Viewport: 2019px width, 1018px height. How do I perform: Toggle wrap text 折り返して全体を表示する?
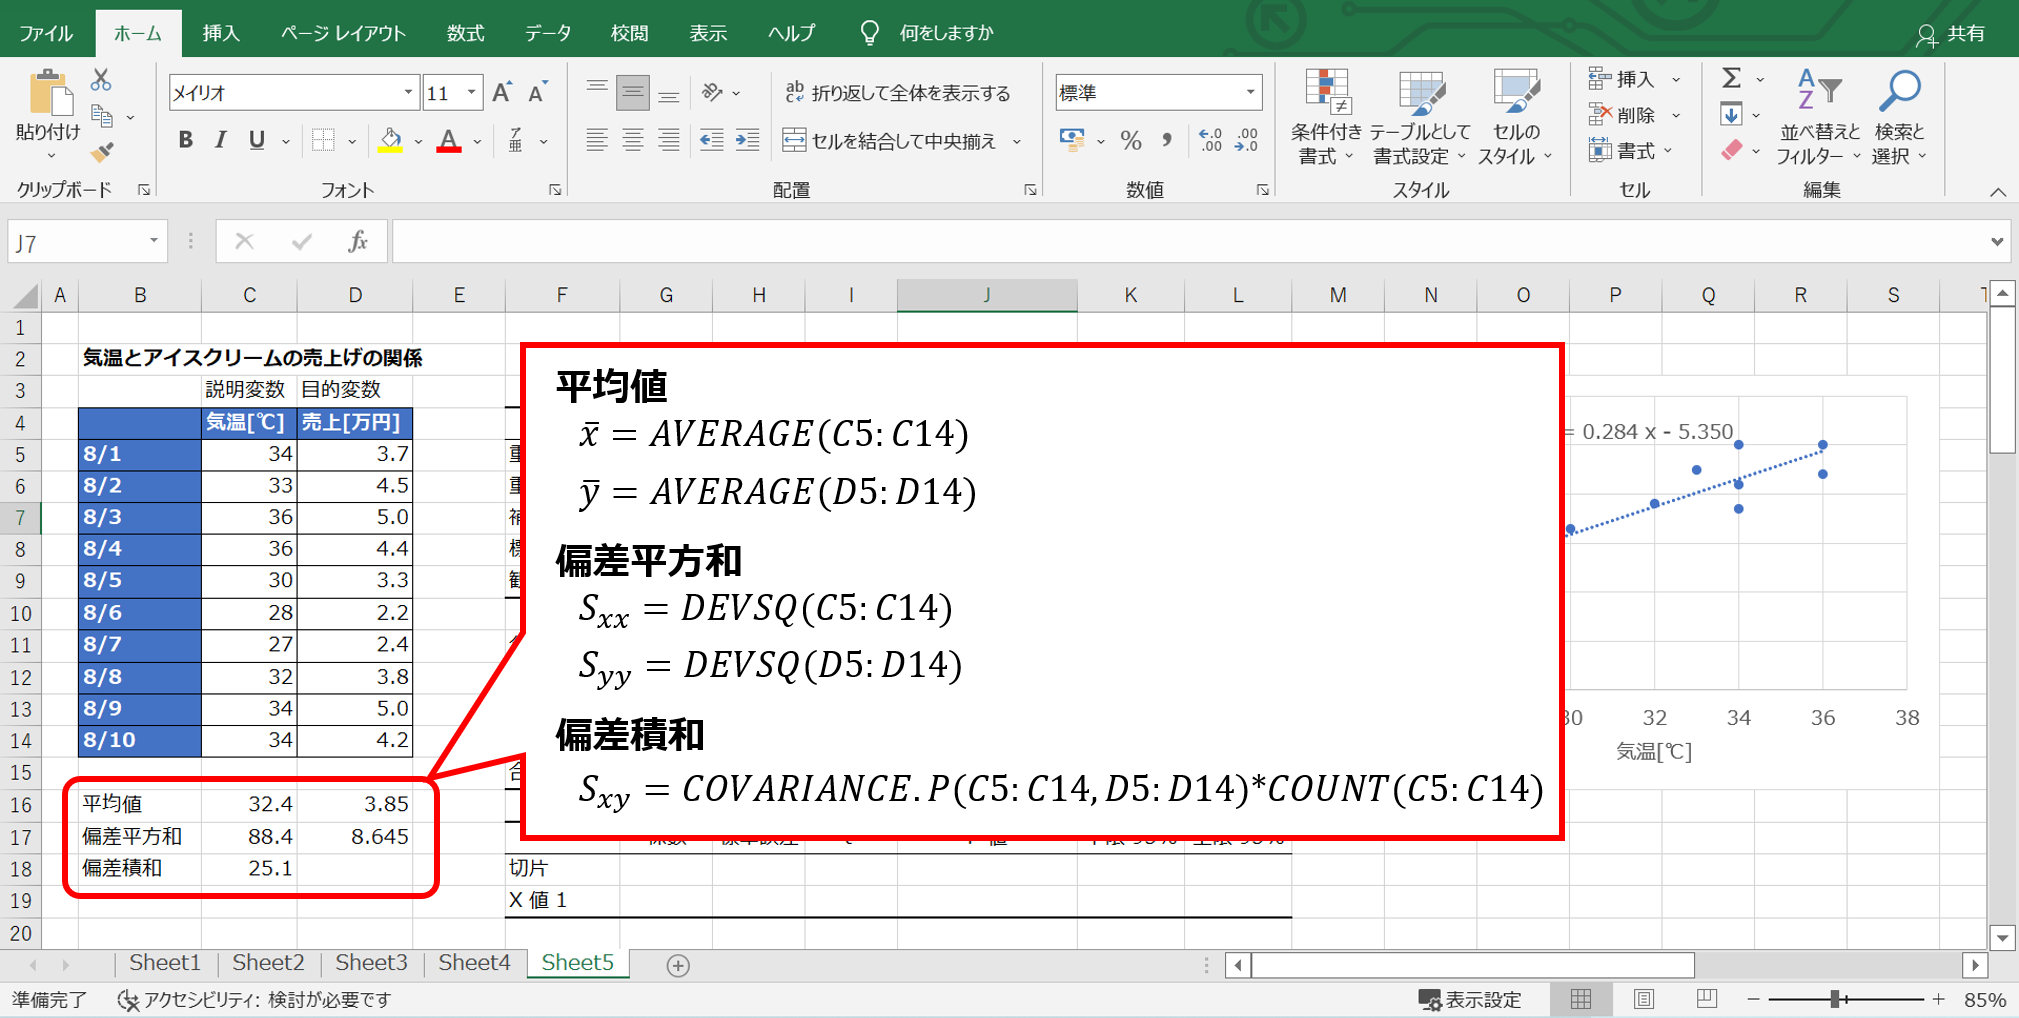tap(897, 93)
